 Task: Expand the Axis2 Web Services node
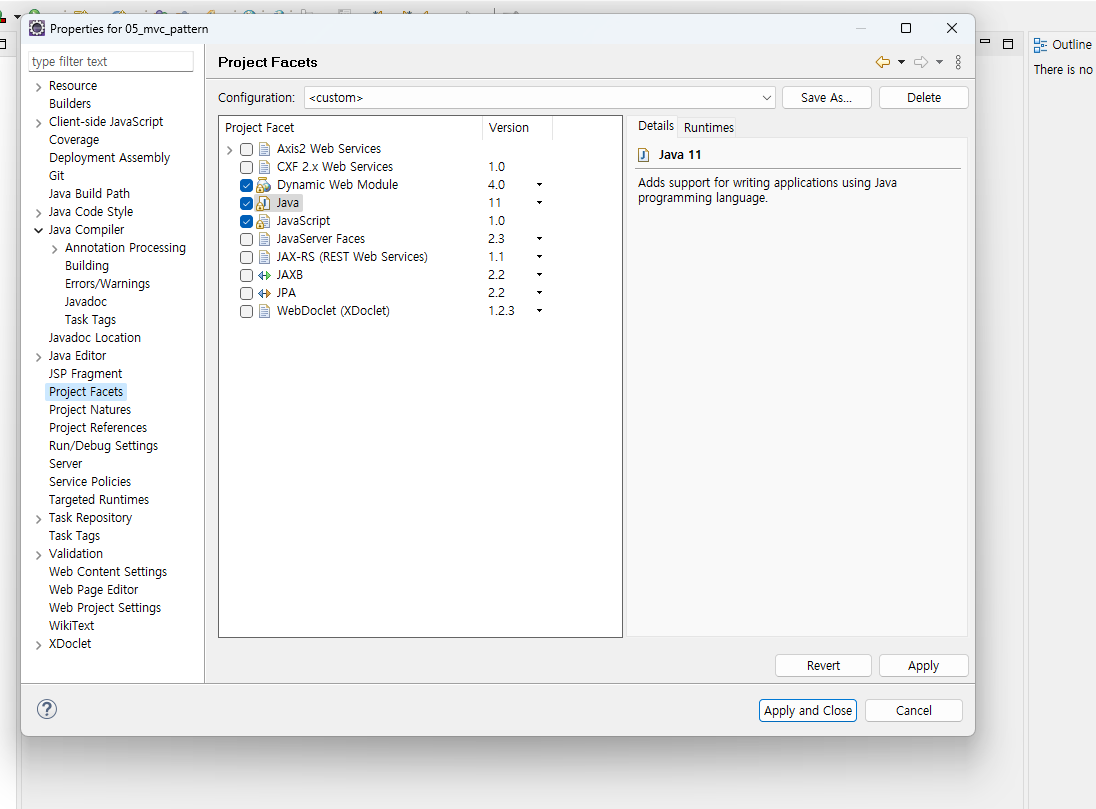(x=229, y=150)
